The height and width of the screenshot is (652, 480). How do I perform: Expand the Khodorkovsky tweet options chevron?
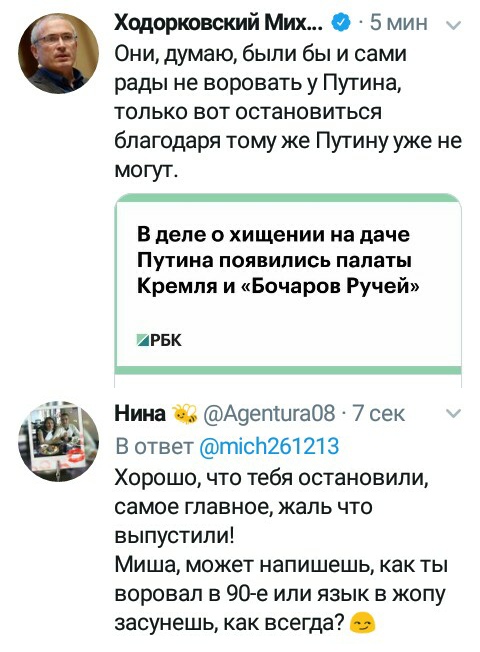coord(453,25)
